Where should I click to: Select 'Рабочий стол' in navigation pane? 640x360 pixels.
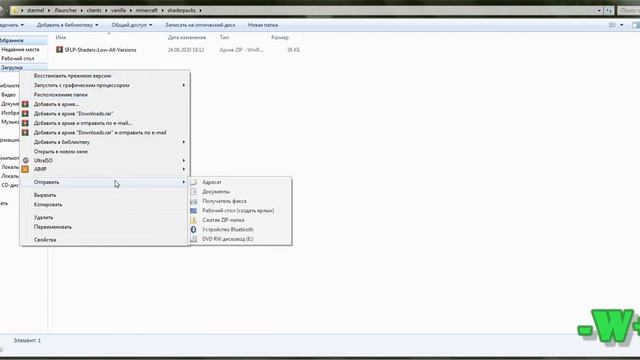point(18,58)
